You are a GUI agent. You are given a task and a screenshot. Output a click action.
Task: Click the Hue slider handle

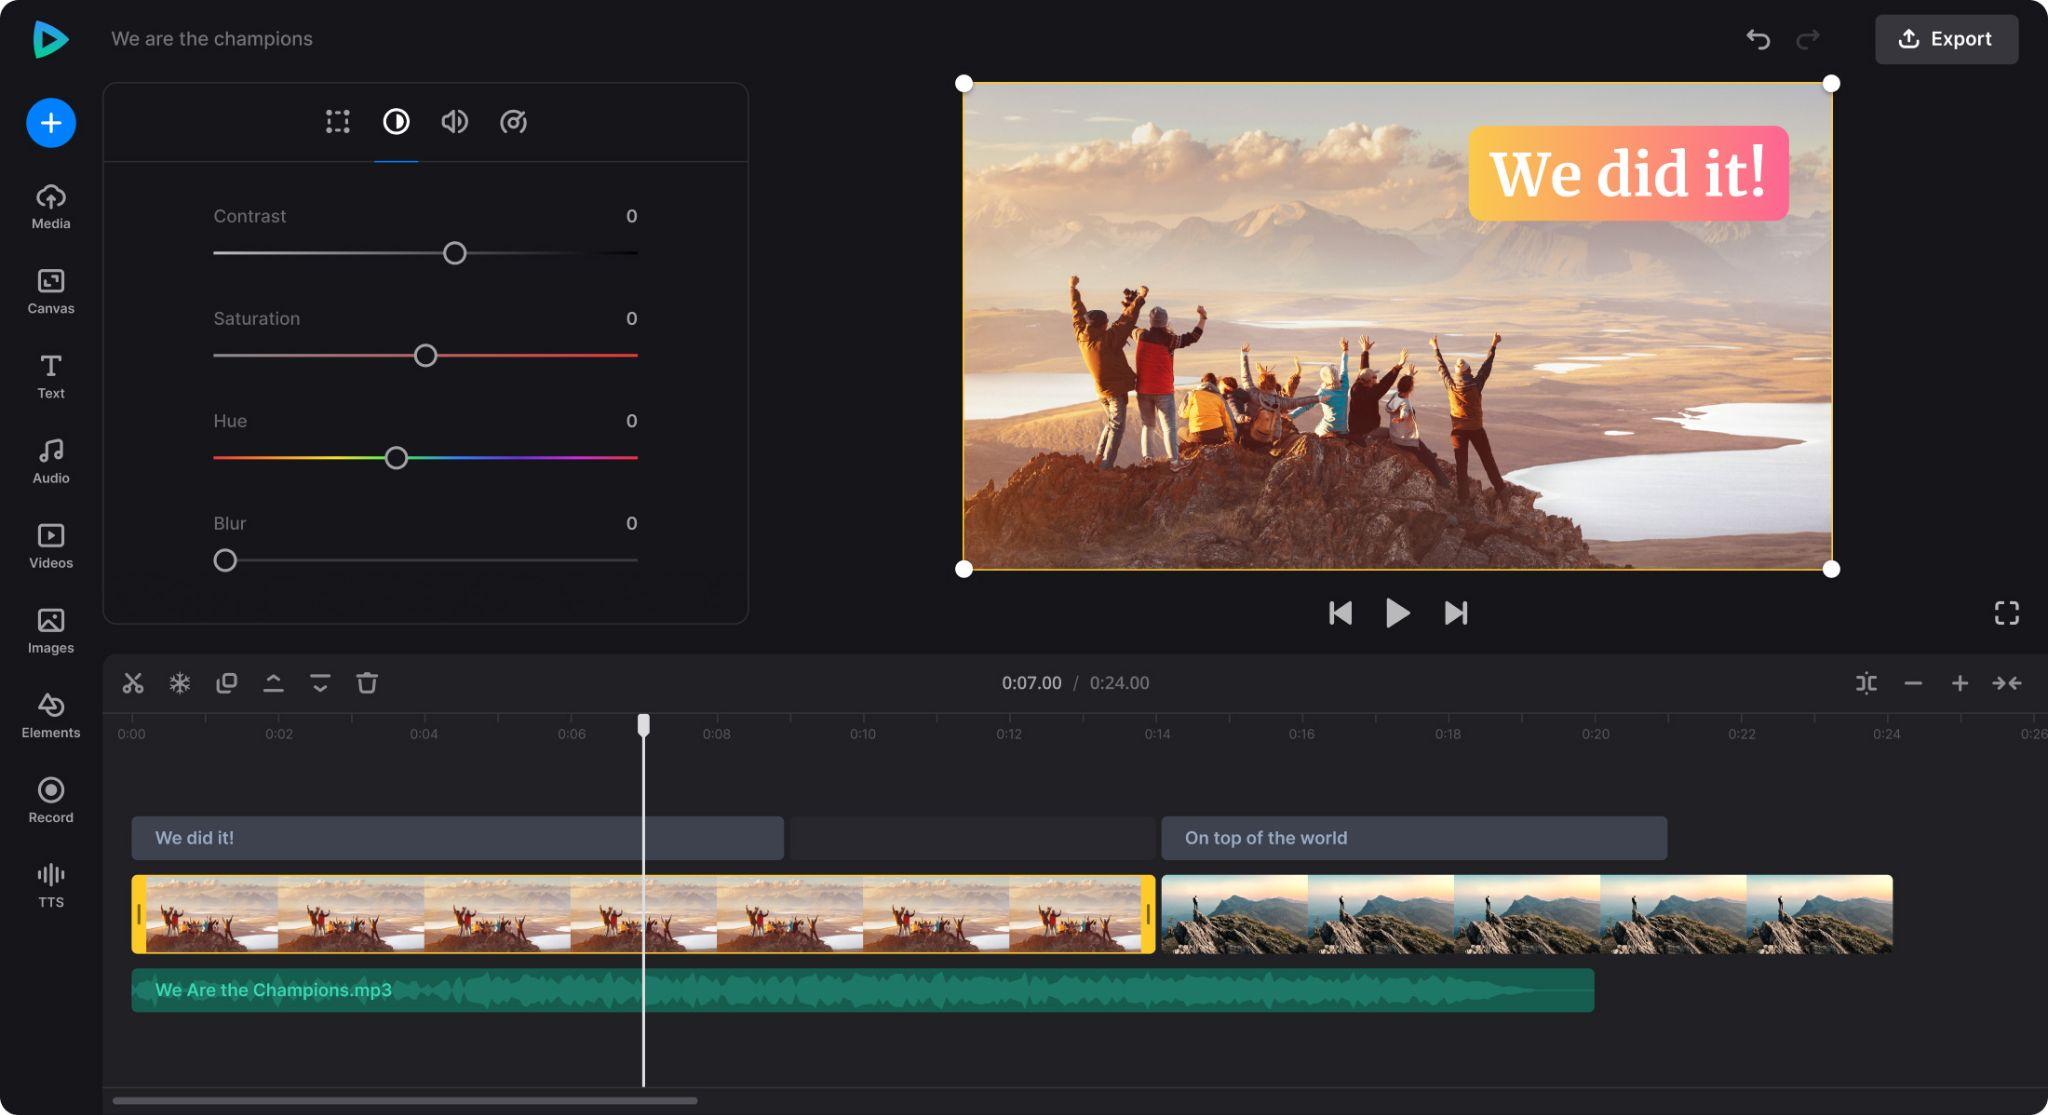(x=396, y=457)
